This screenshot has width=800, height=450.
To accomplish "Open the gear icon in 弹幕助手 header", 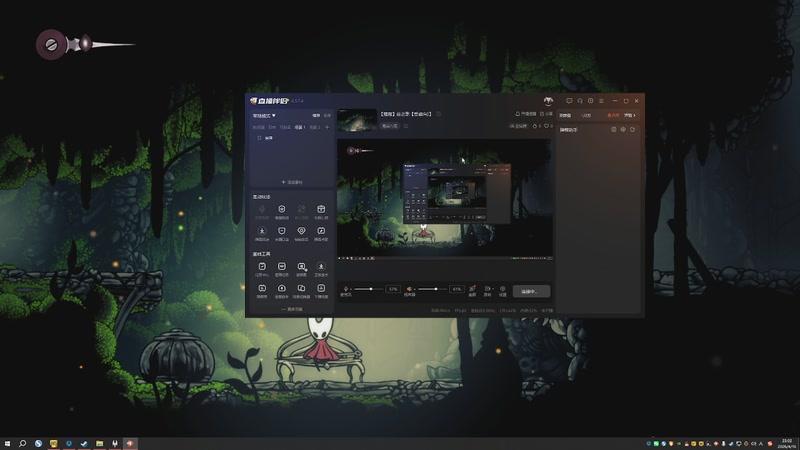I will tap(623, 130).
